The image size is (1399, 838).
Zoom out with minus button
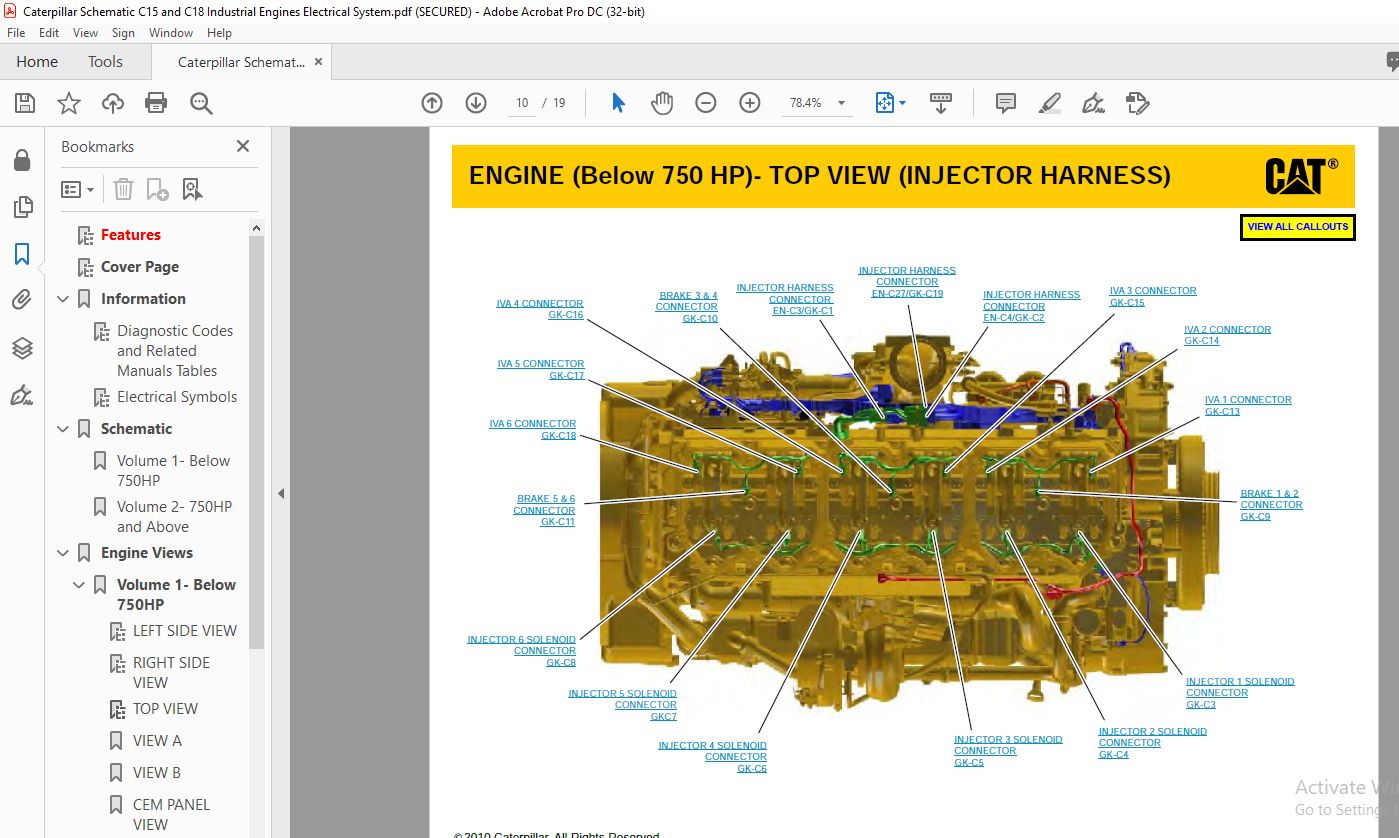pos(706,103)
